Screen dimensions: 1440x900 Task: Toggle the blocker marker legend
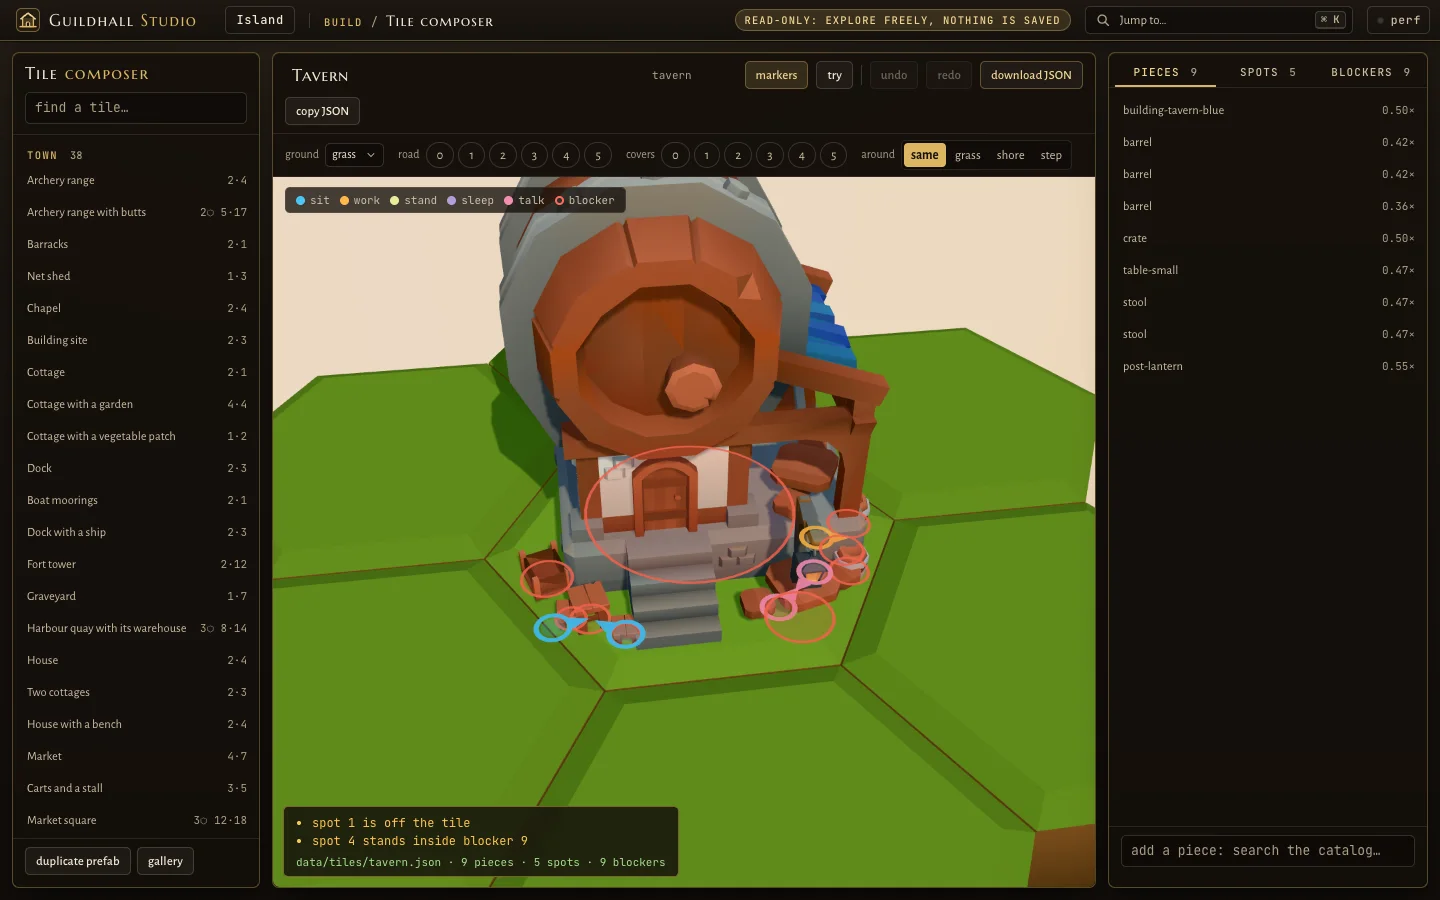[x=585, y=200]
